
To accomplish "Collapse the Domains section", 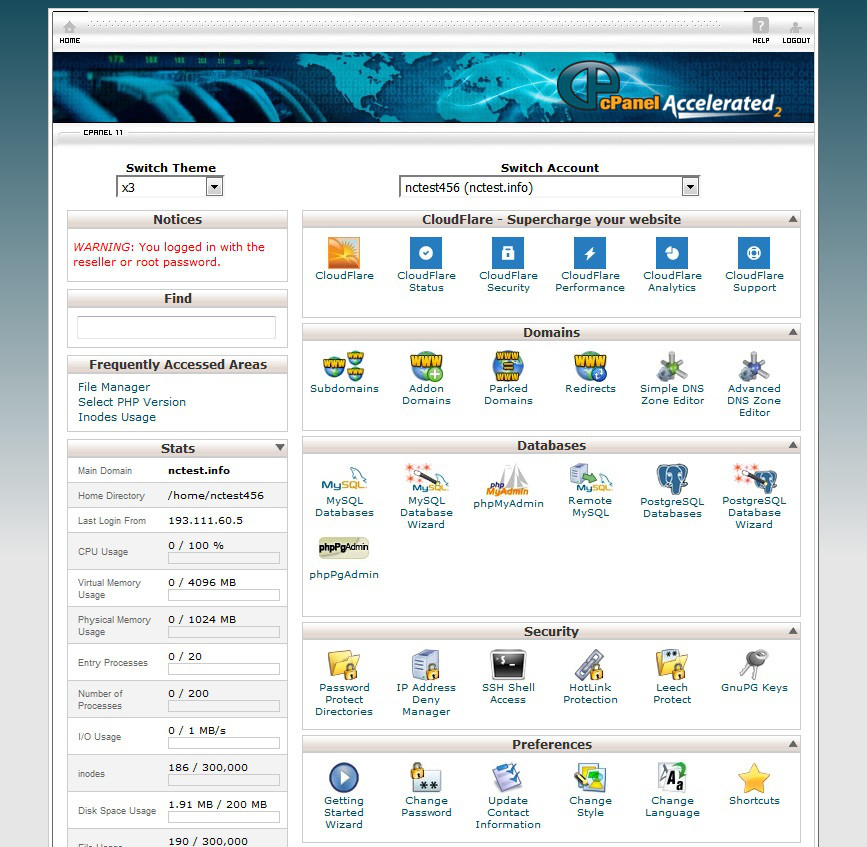I will (792, 332).
